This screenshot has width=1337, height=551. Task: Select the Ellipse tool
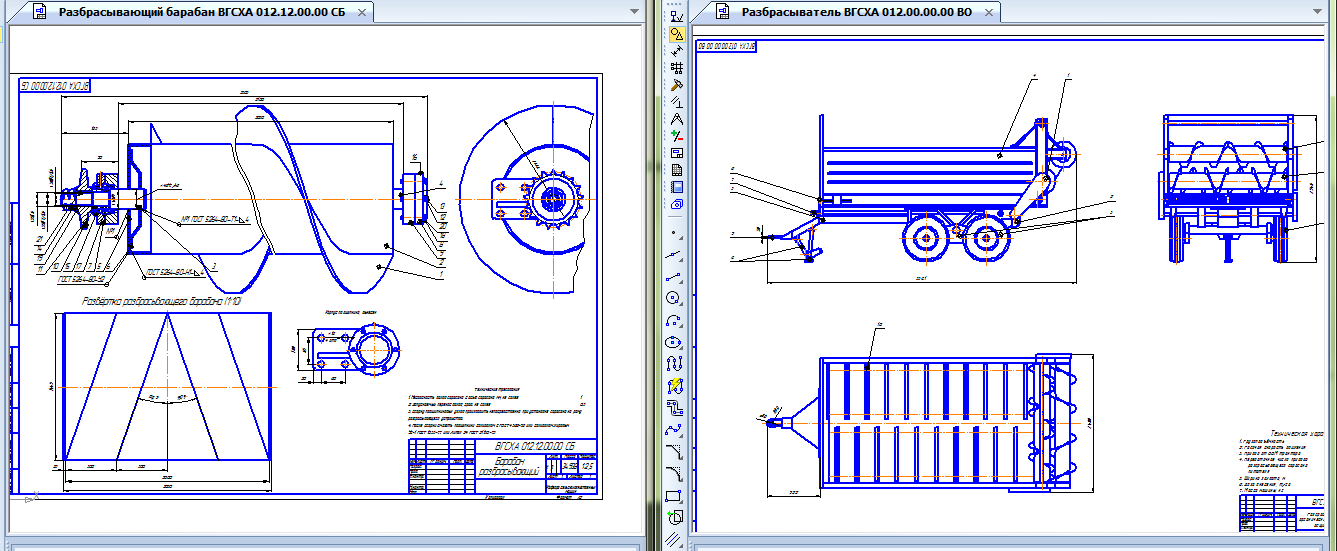pyautogui.click(x=675, y=342)
